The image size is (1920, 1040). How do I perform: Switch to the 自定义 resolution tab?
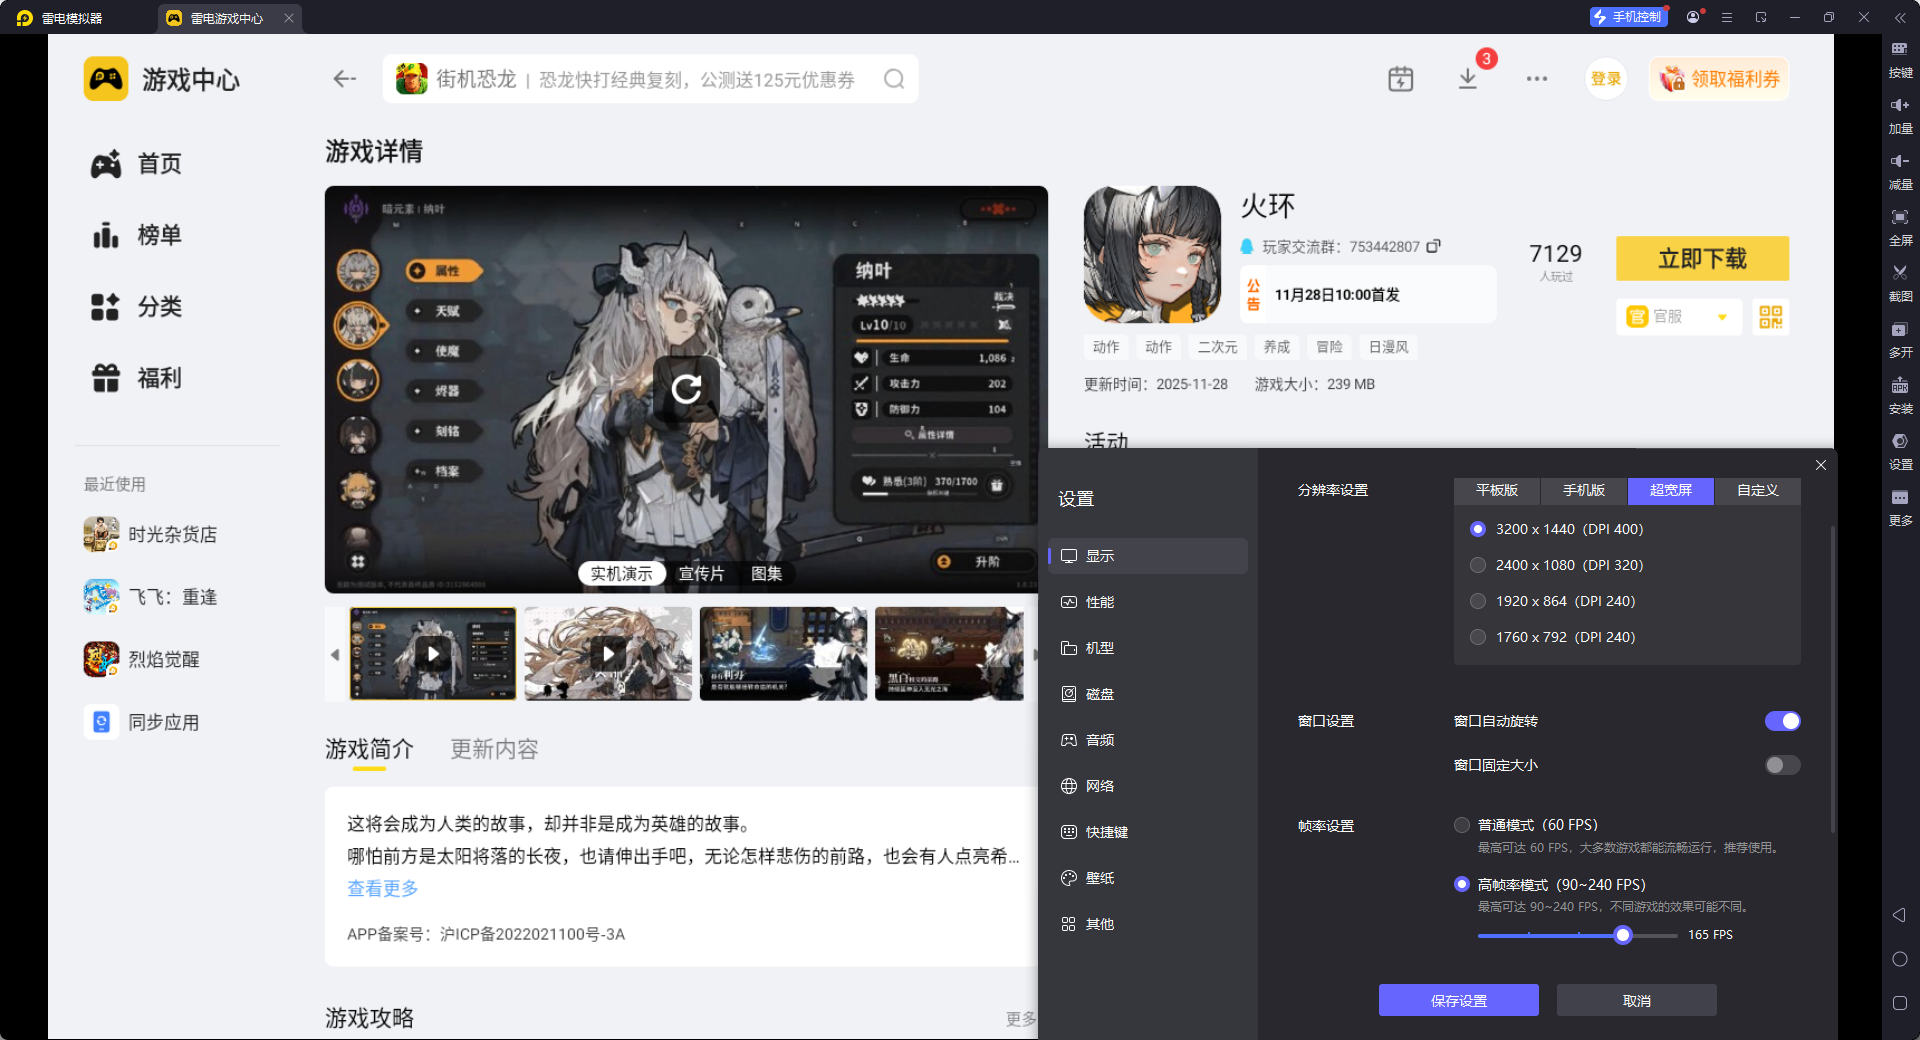[1756, 491]
